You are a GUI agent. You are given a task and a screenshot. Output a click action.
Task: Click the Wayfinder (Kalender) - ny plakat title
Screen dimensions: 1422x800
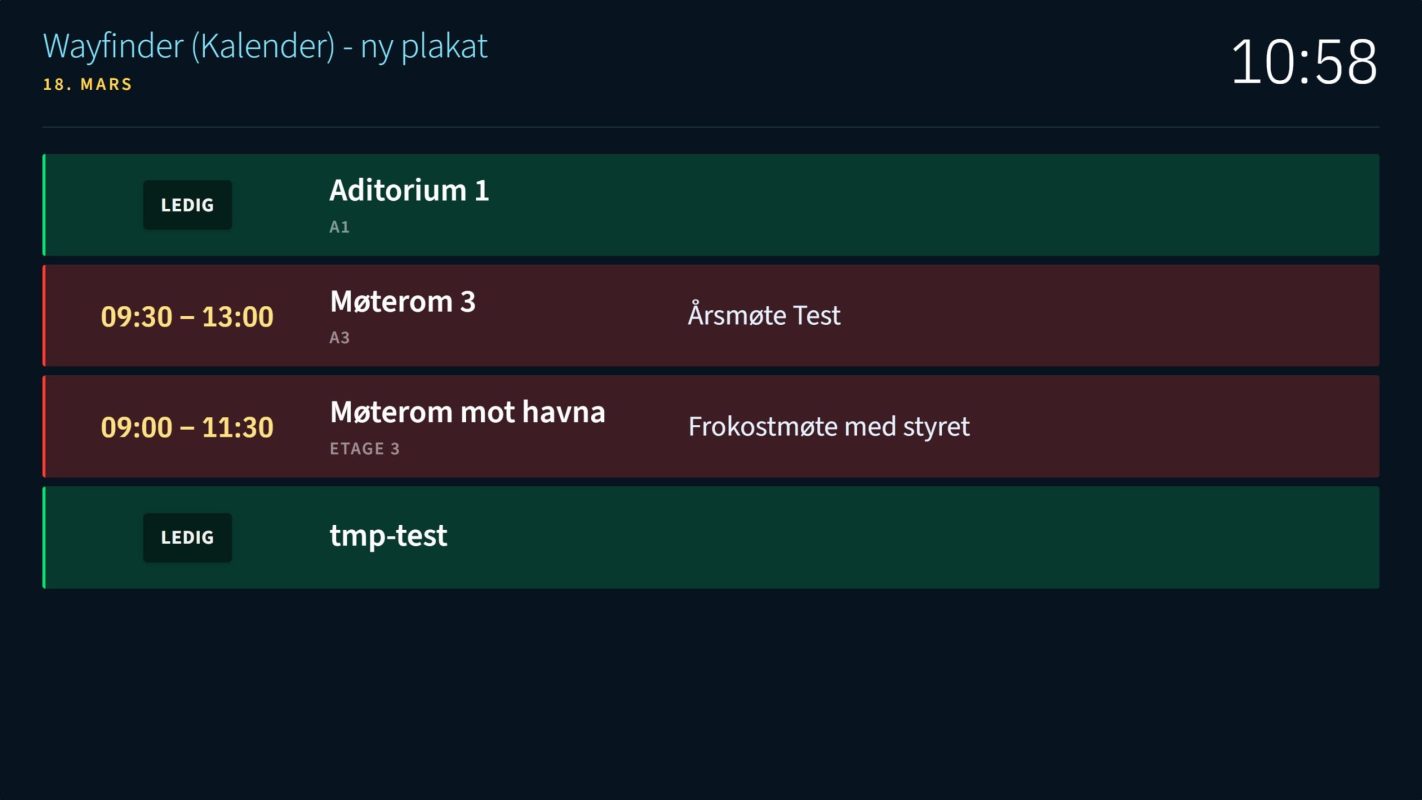[x=265, y=46]
